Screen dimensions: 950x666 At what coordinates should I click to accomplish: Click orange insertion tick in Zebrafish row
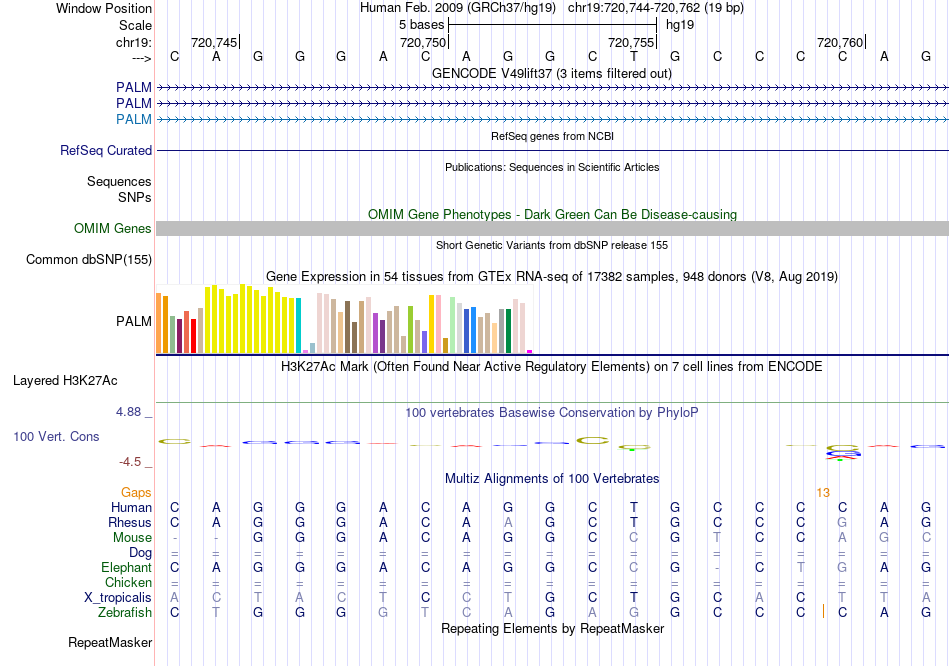click(823, 611)
